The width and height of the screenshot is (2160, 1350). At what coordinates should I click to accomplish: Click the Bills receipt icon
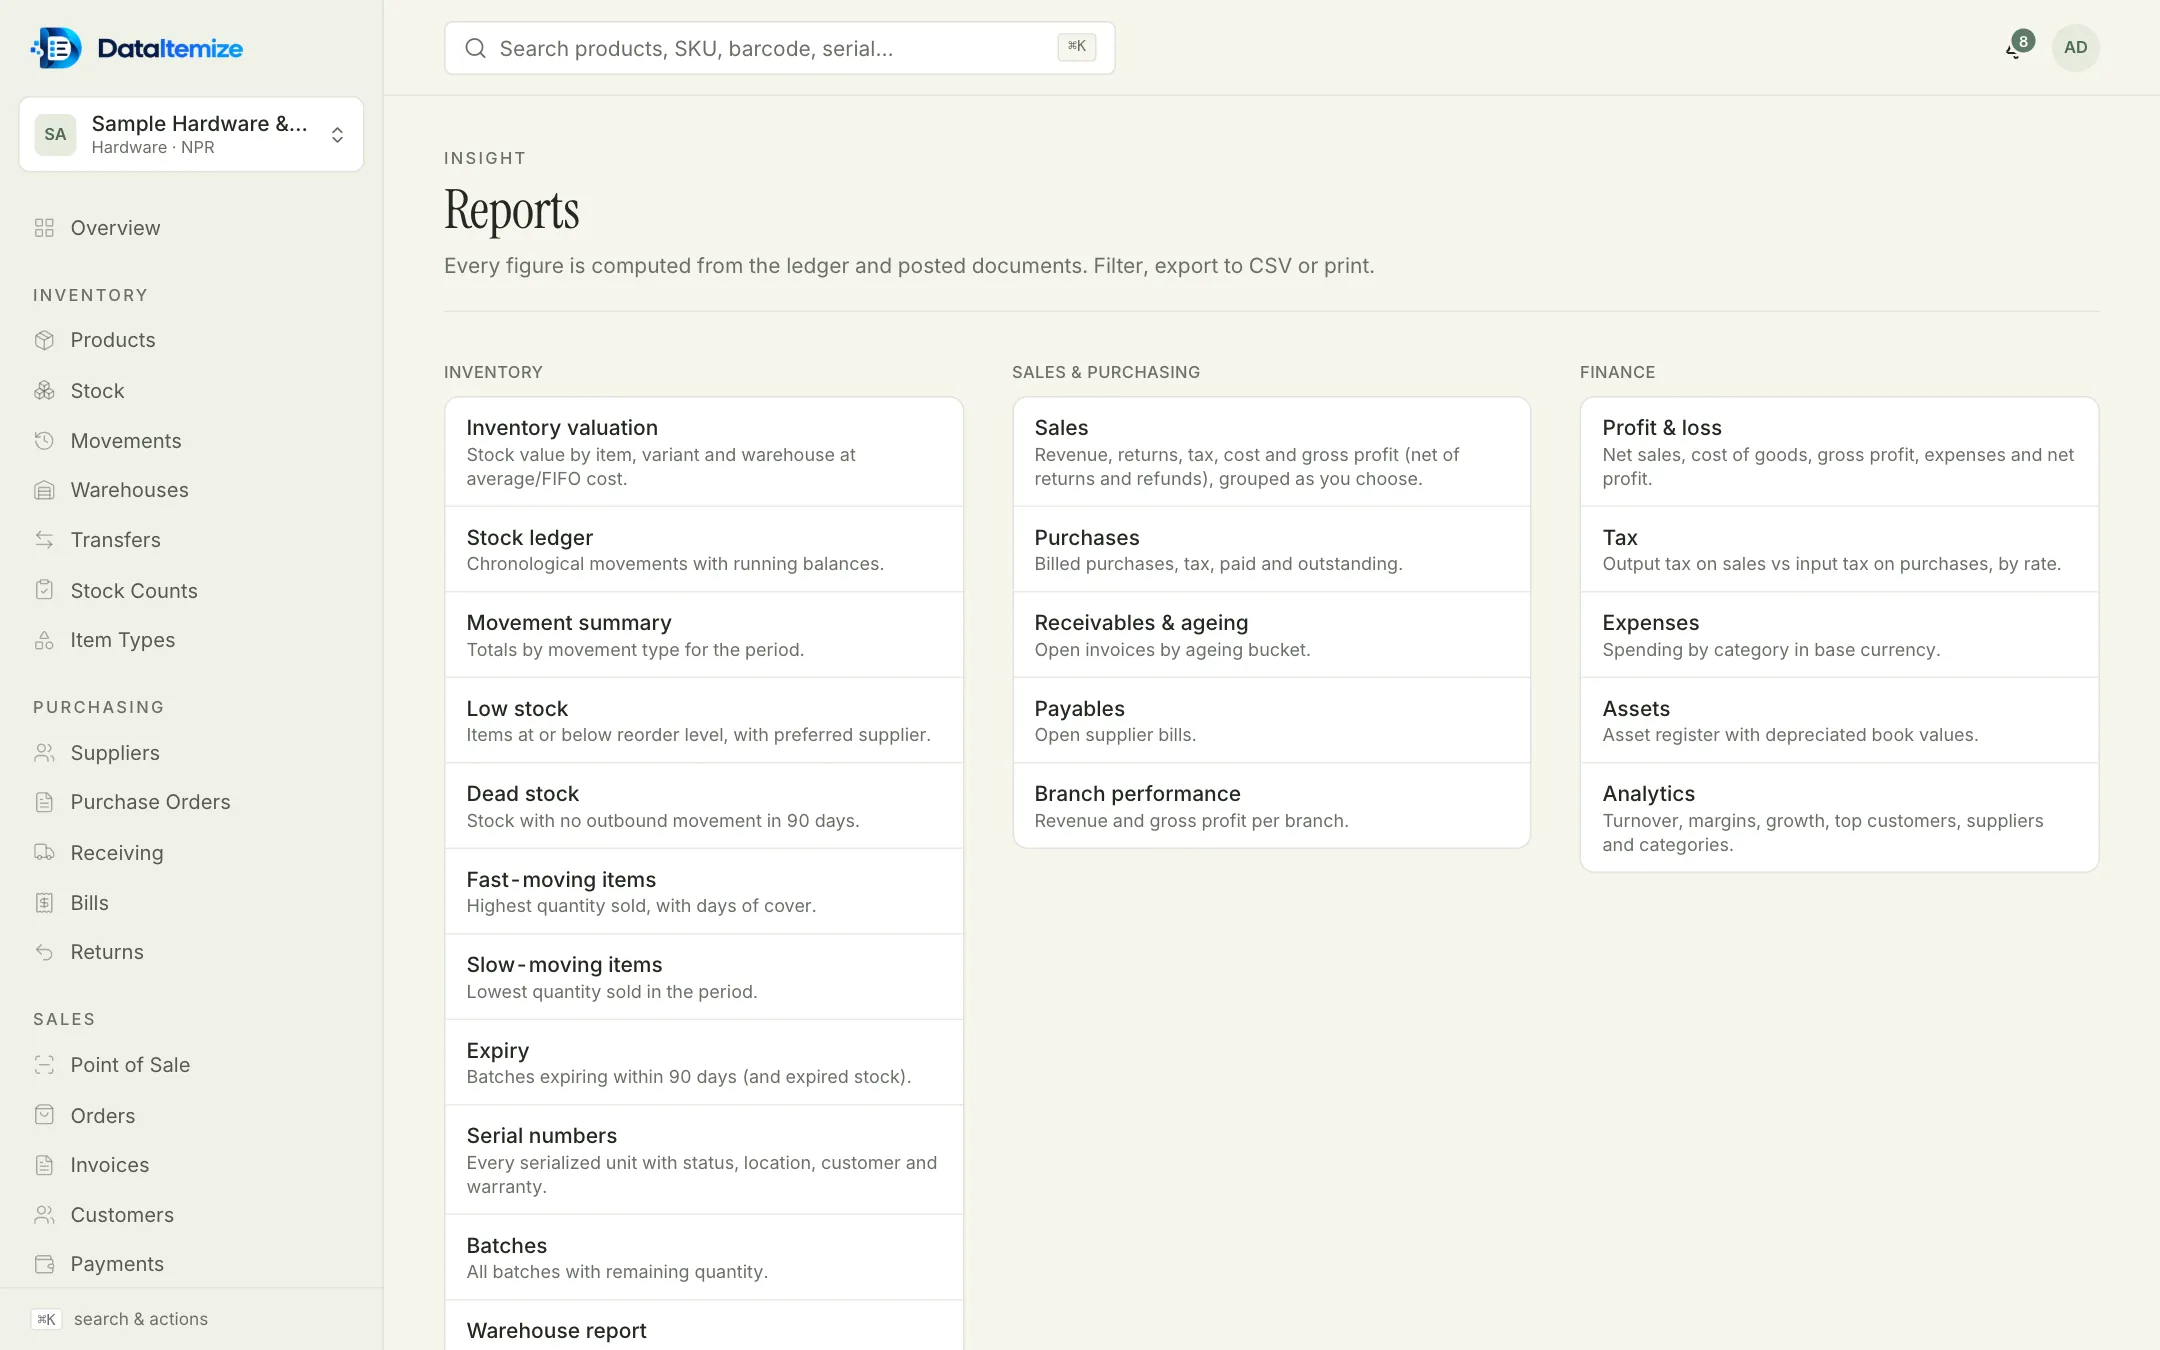pos(44,903)
